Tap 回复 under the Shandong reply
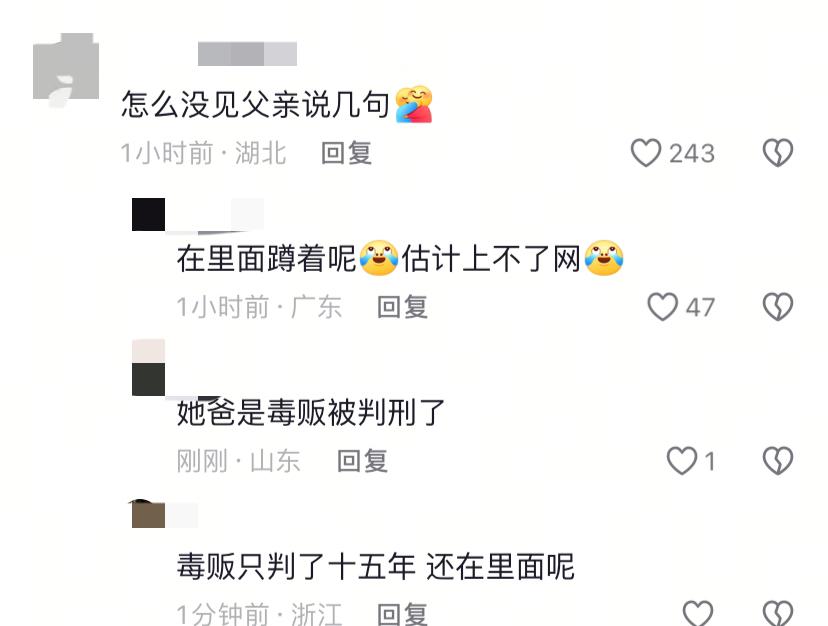The image size is (828, 626). click(x=362, y=461)
